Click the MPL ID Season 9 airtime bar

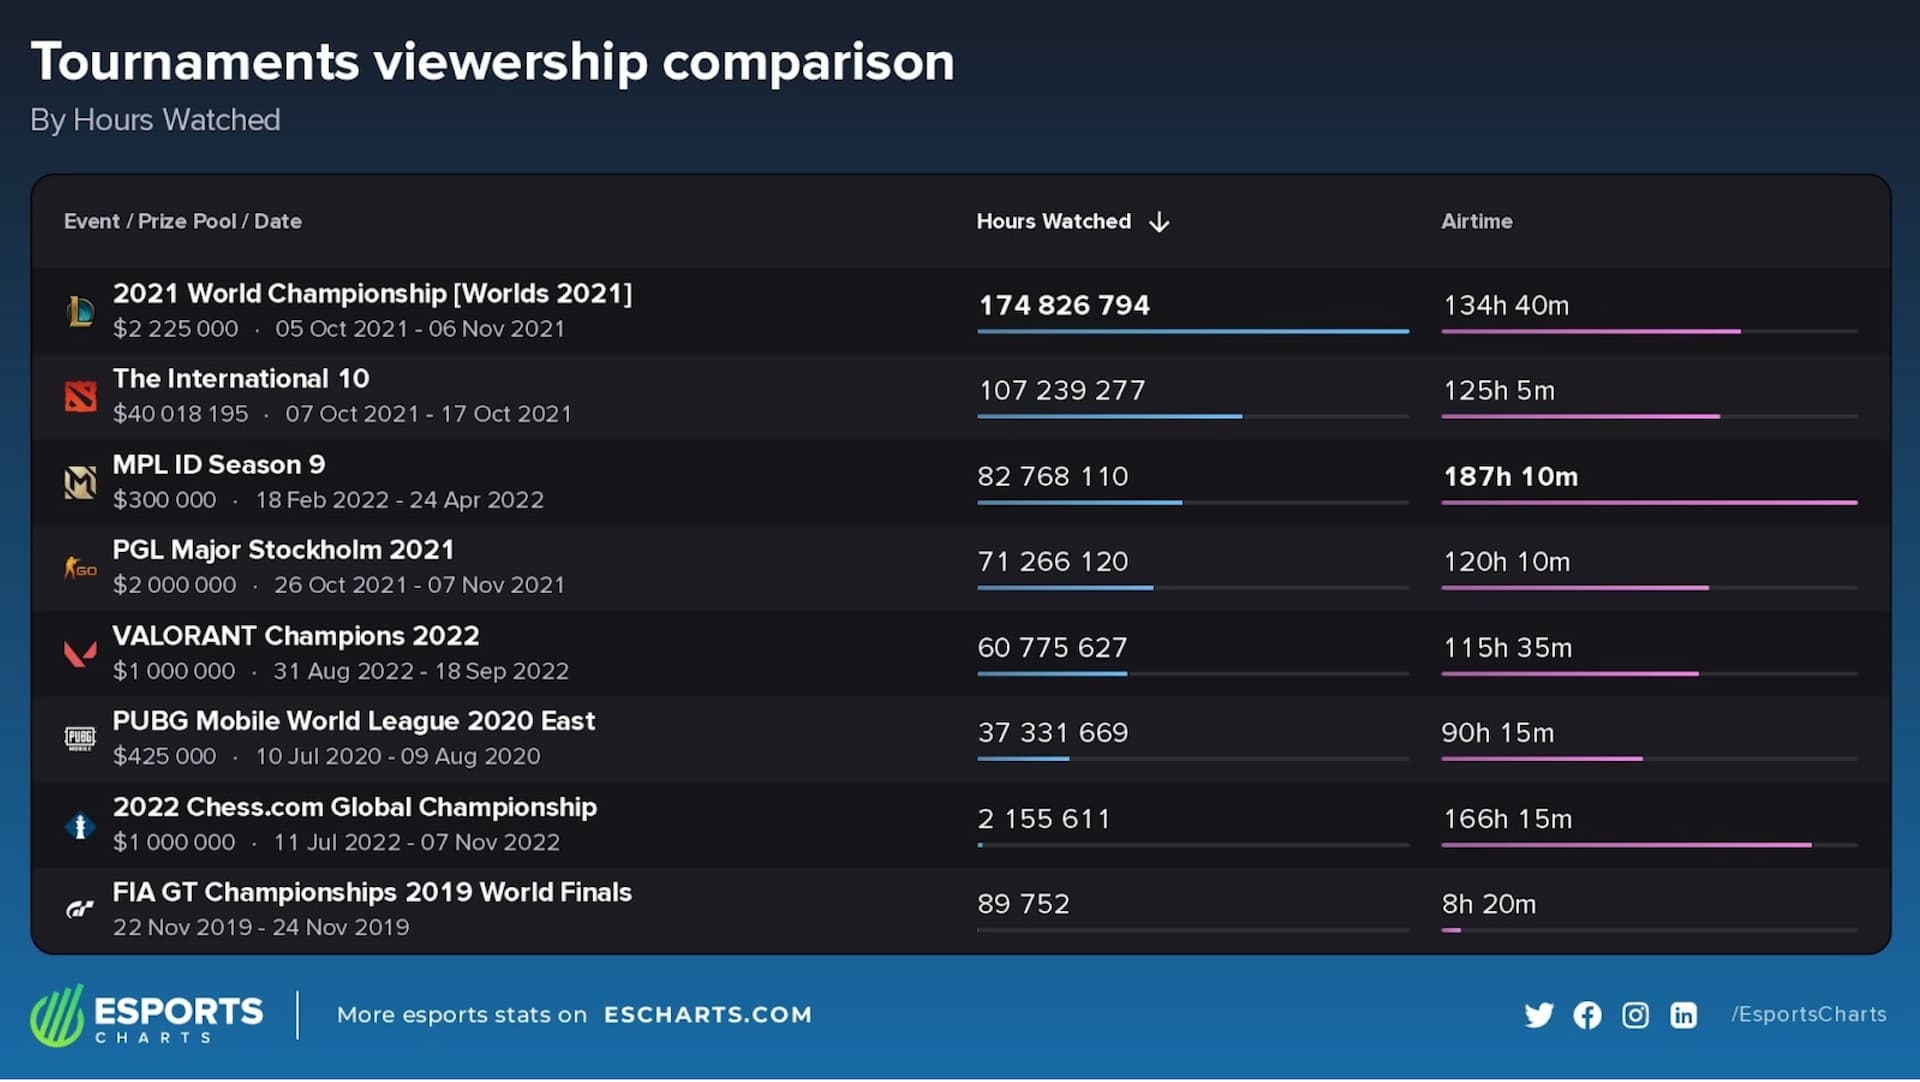point(1649,502)
